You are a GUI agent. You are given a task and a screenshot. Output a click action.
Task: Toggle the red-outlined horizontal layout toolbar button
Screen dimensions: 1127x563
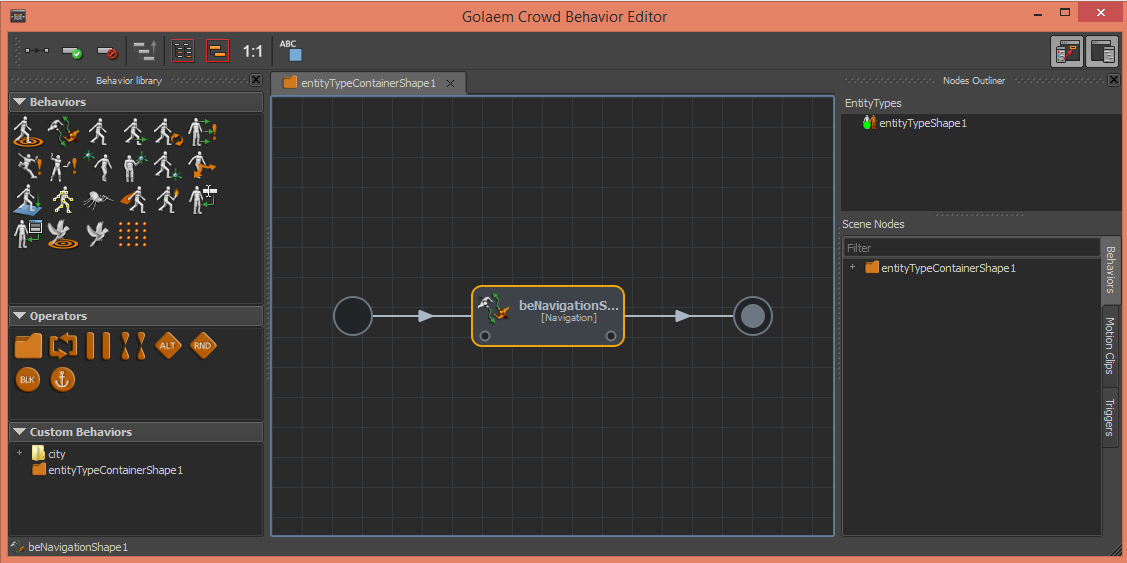(218, 51)
